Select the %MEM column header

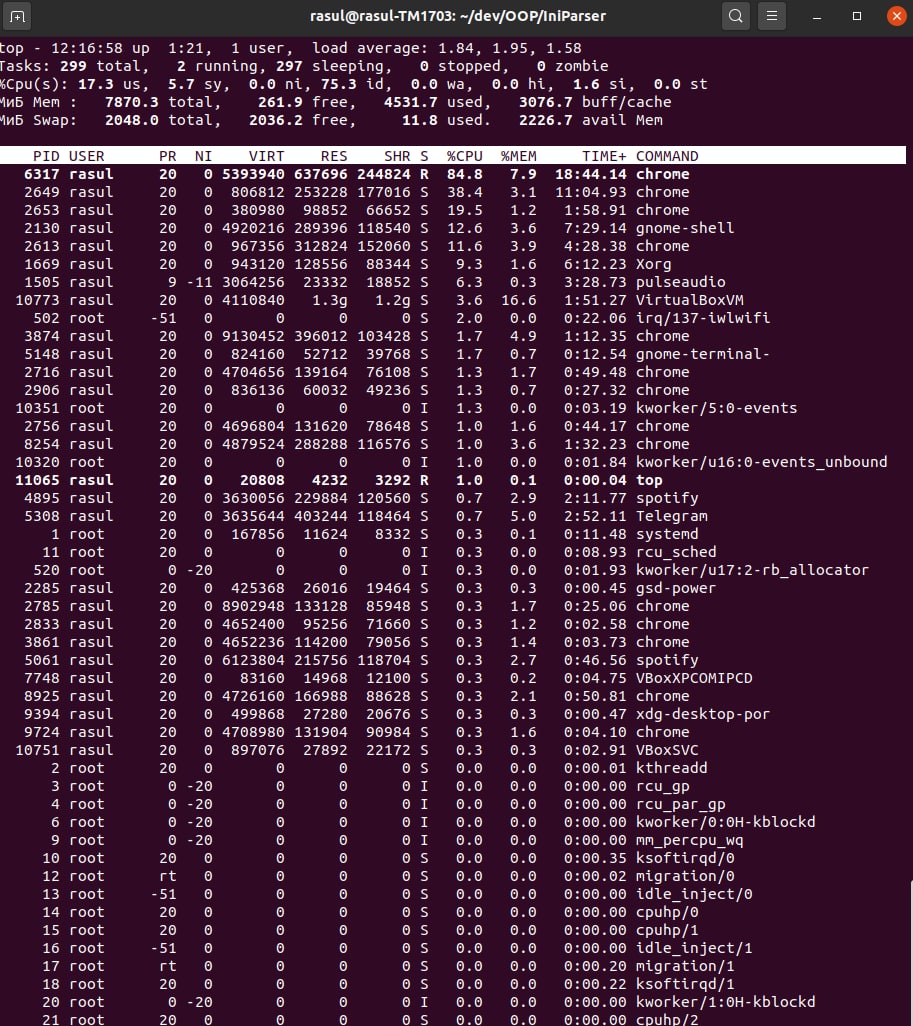coord(518,156)
